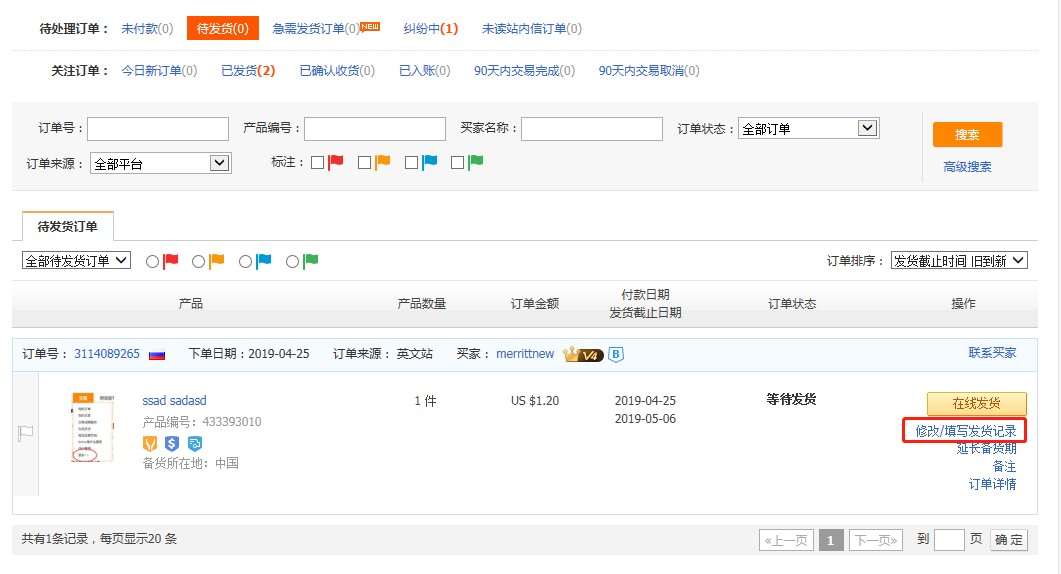Click the V4 crown buyer level badge
Screen dimensions: 1061x574
coord(583,354)
